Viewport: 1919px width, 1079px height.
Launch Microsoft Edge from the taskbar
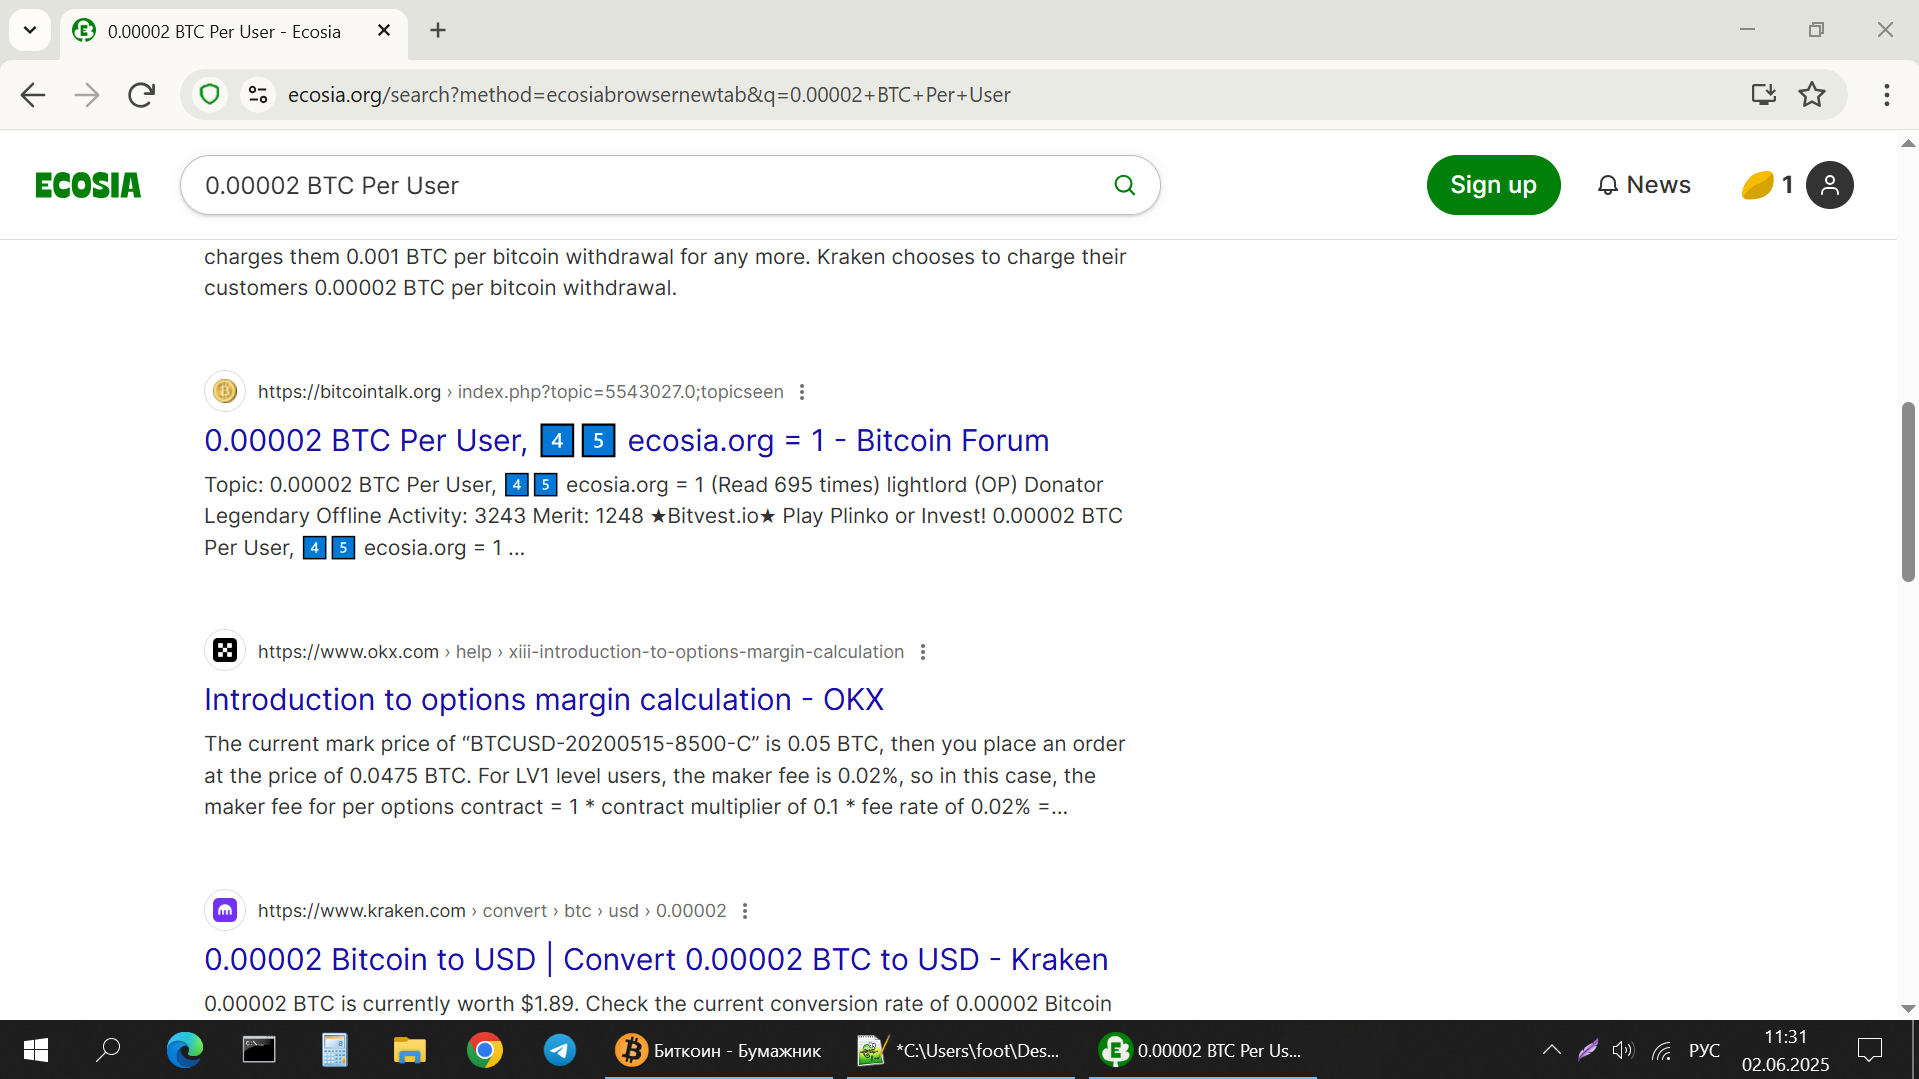[x=184, y=1050]
